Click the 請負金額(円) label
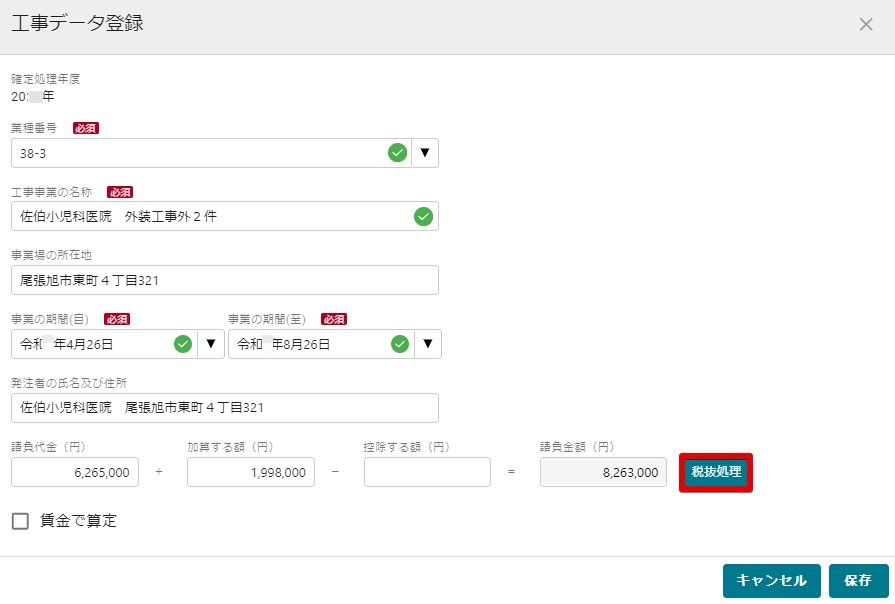This screenshot has height=604, width=895. click(578, 446)
